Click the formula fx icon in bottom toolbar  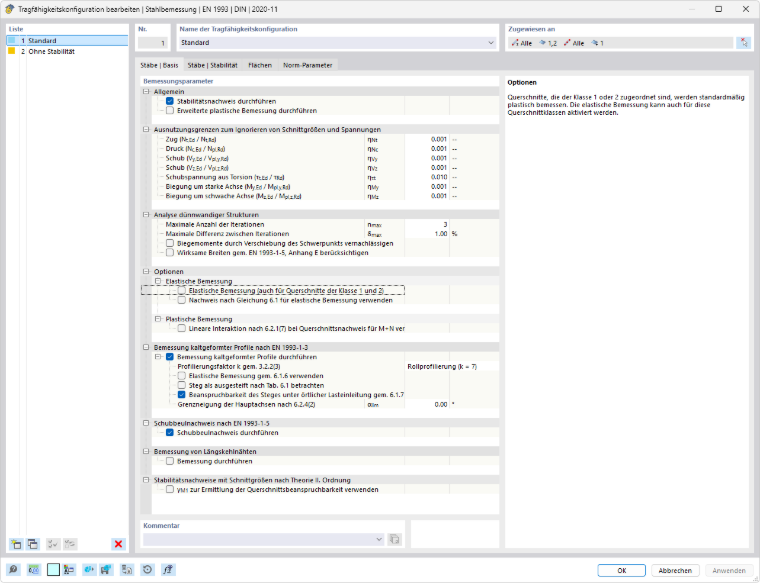click(x=168, y=569)
